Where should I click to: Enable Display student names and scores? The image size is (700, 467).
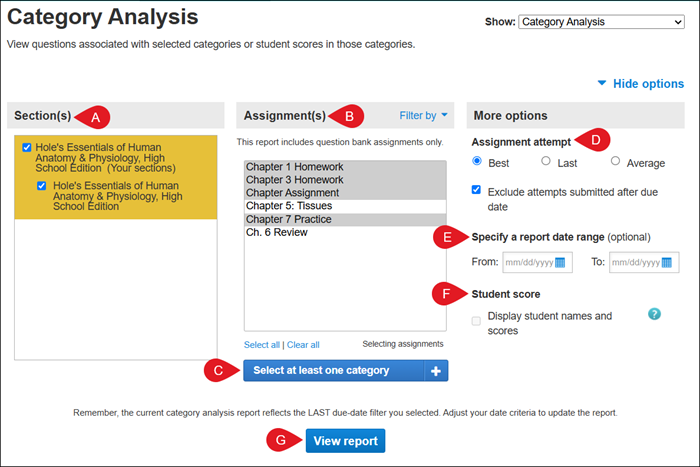pyautogui.click(x=477, y=318)
